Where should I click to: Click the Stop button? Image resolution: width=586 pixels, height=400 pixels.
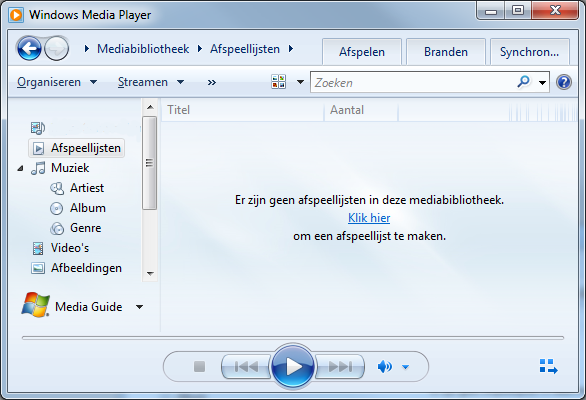200,366
